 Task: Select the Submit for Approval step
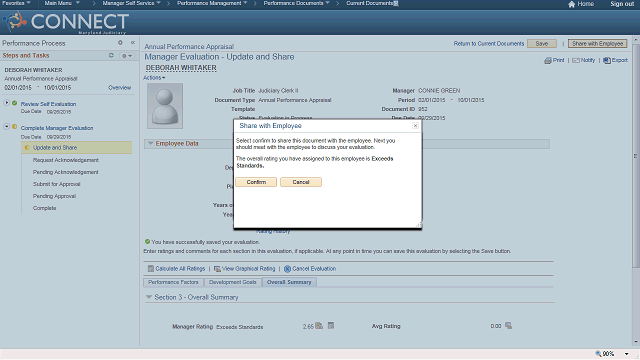56,184
